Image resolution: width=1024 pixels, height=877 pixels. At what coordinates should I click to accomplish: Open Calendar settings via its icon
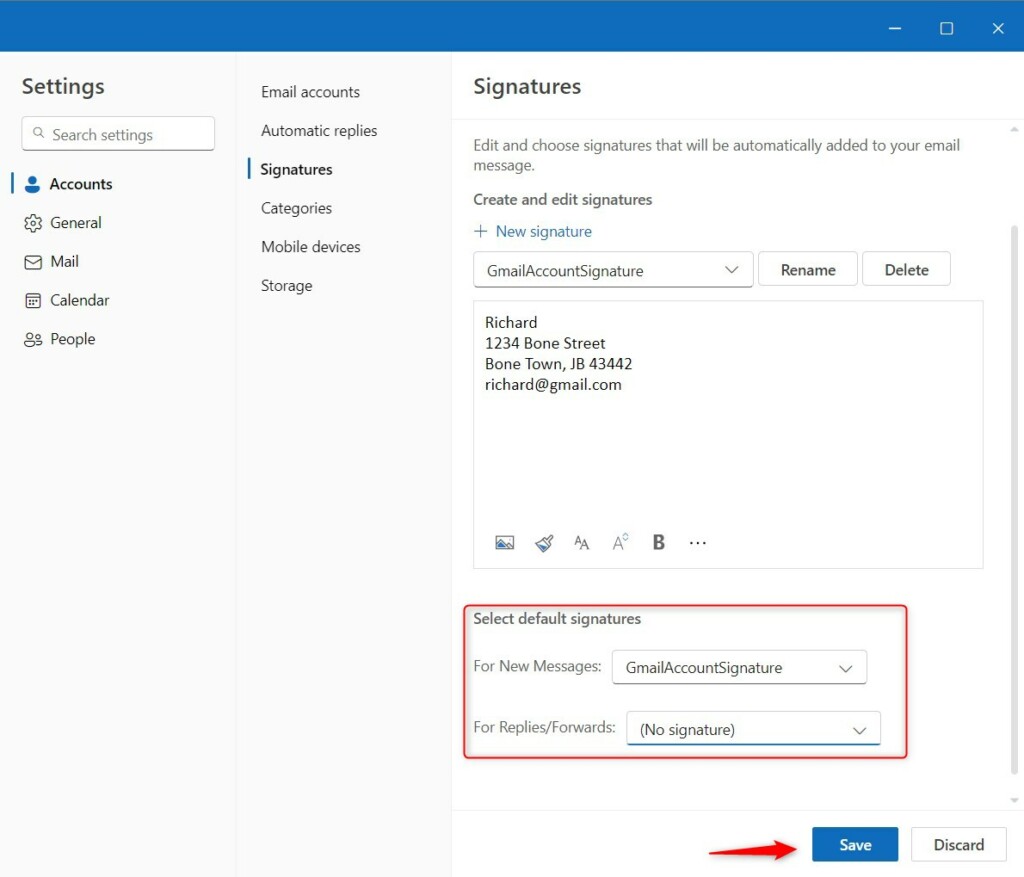tap(33, 300)
